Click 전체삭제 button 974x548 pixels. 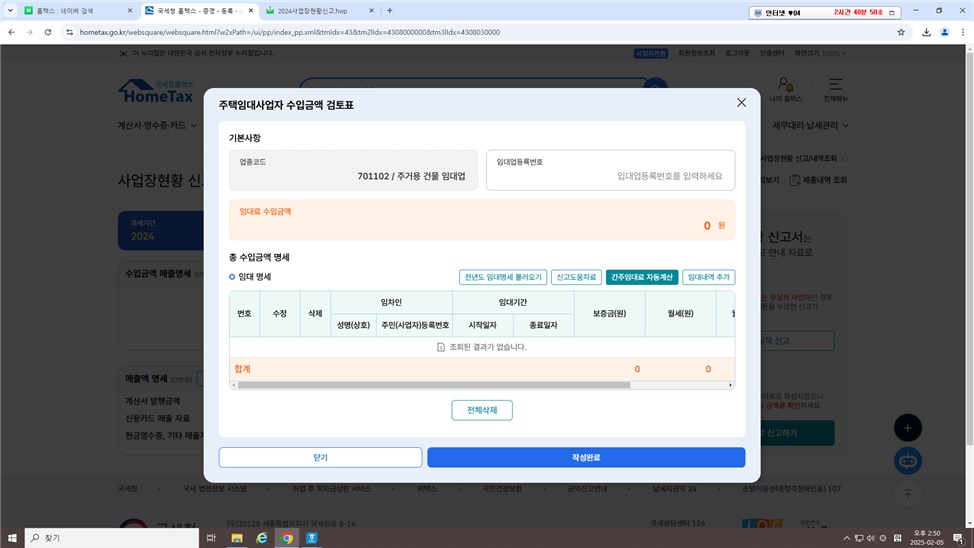pos(482,410)
